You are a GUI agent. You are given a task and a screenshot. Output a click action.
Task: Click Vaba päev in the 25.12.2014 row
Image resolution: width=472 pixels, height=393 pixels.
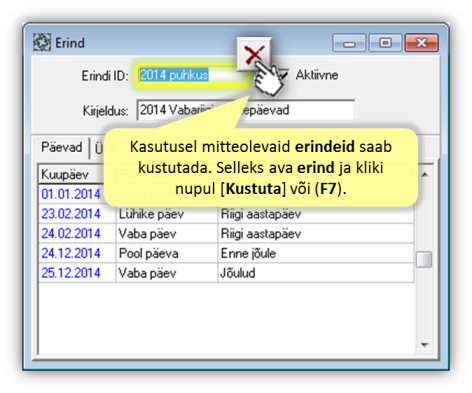pos(167,273)
